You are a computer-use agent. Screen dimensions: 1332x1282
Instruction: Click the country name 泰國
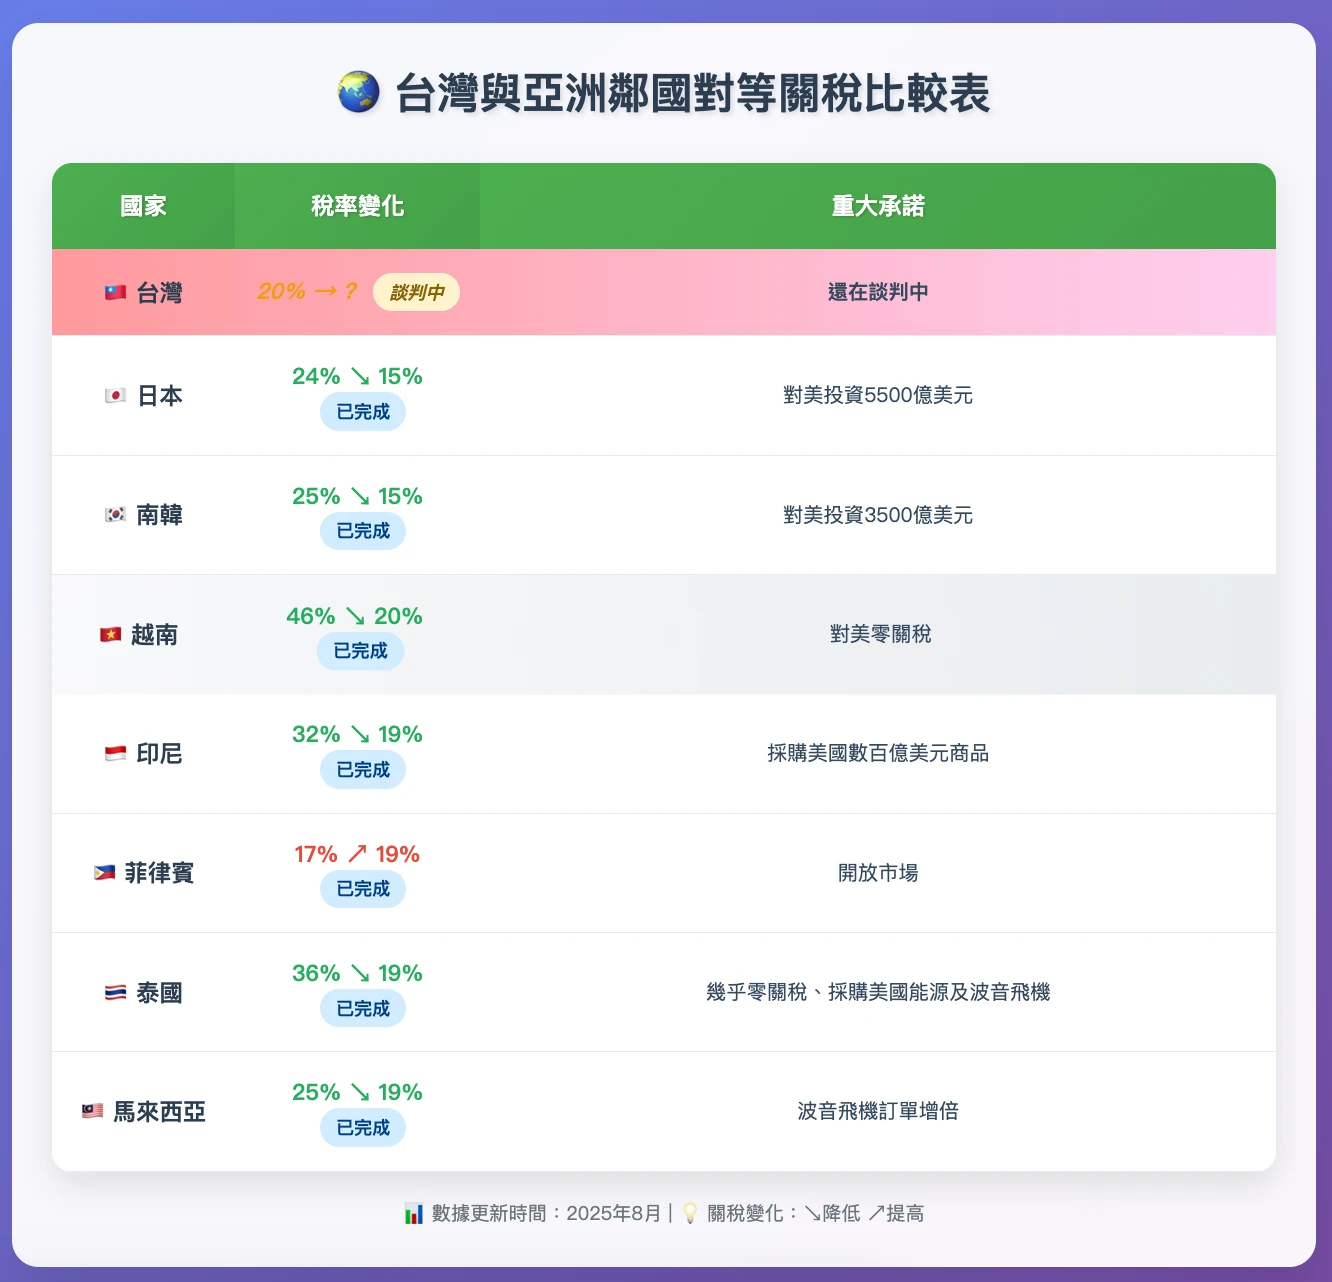click(159, 993)
